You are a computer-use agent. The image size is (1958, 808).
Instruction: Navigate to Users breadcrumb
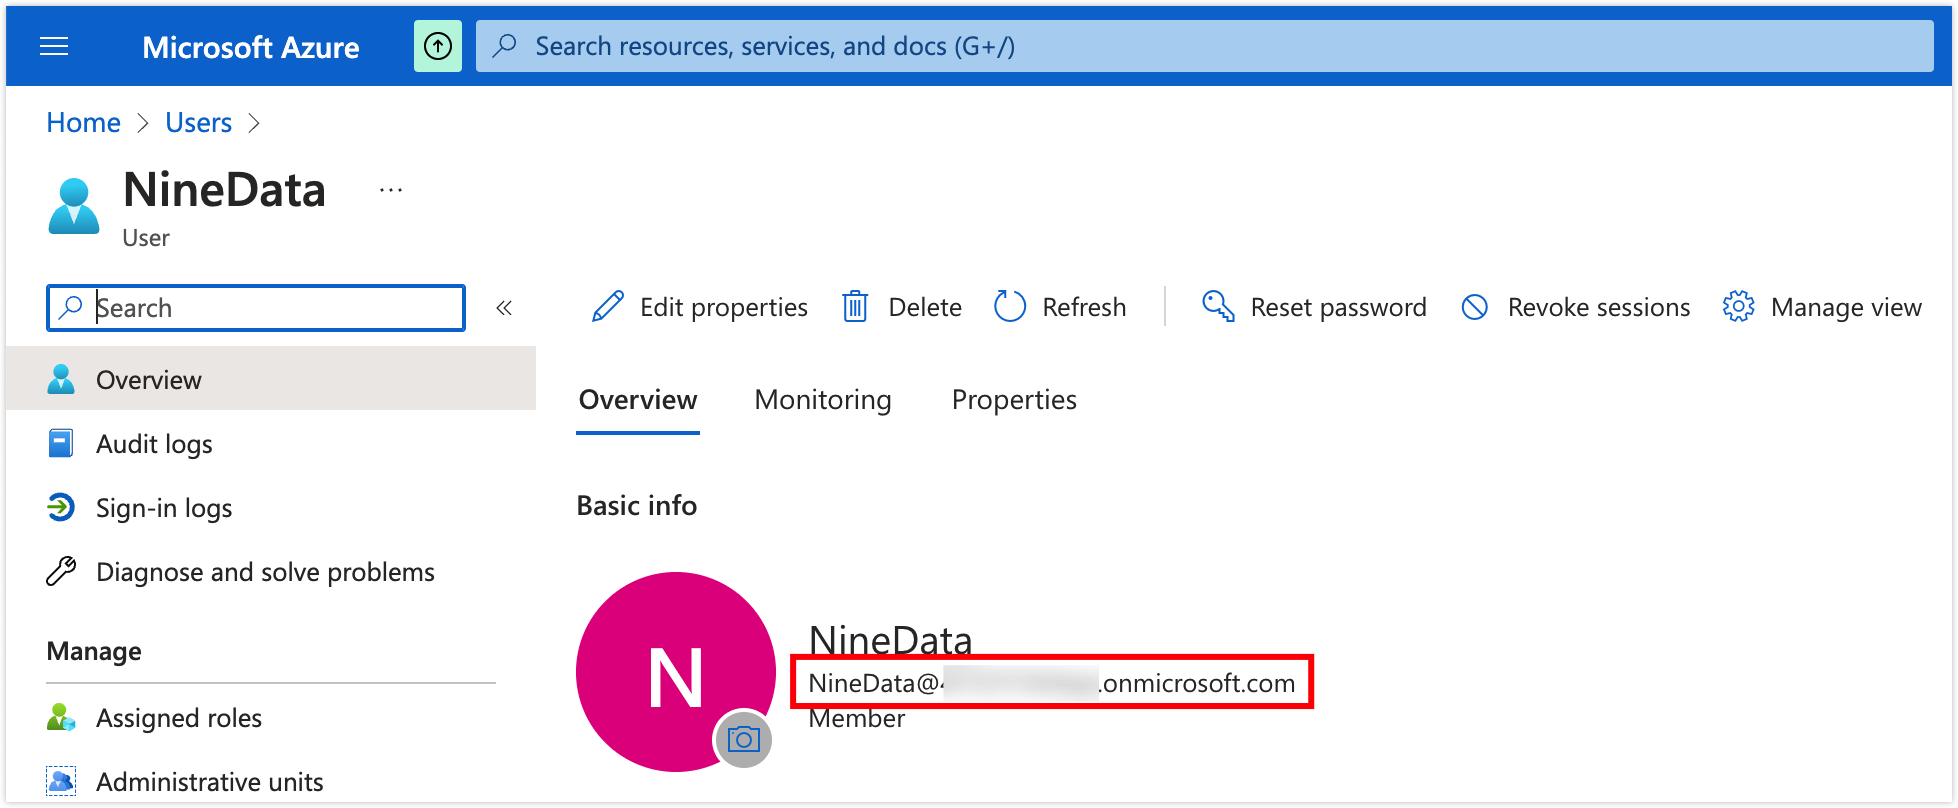click(198, 122)
